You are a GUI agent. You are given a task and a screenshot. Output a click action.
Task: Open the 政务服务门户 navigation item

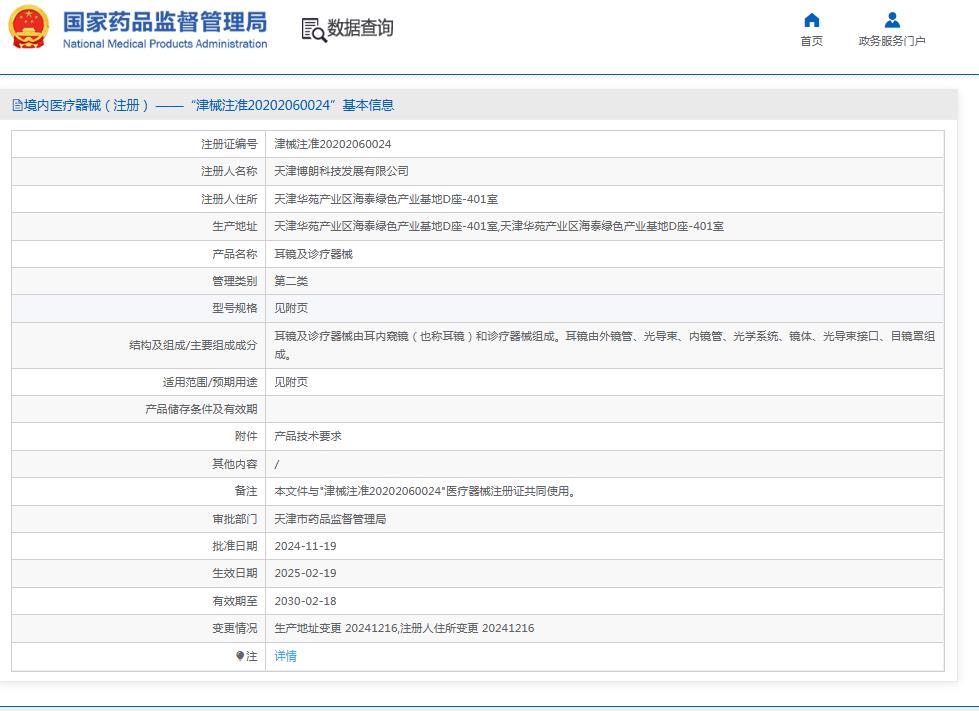point(893,30)
